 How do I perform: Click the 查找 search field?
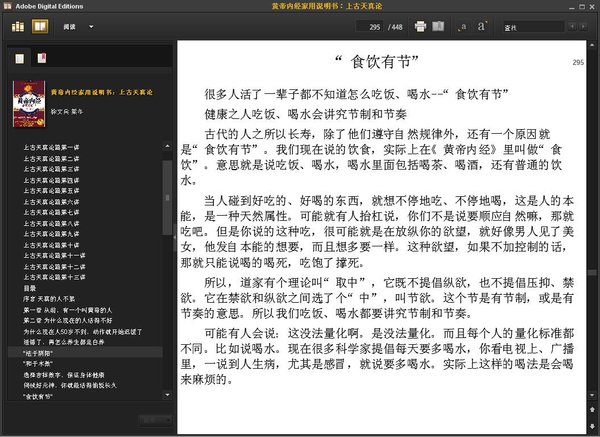click(x=533, y=27)
